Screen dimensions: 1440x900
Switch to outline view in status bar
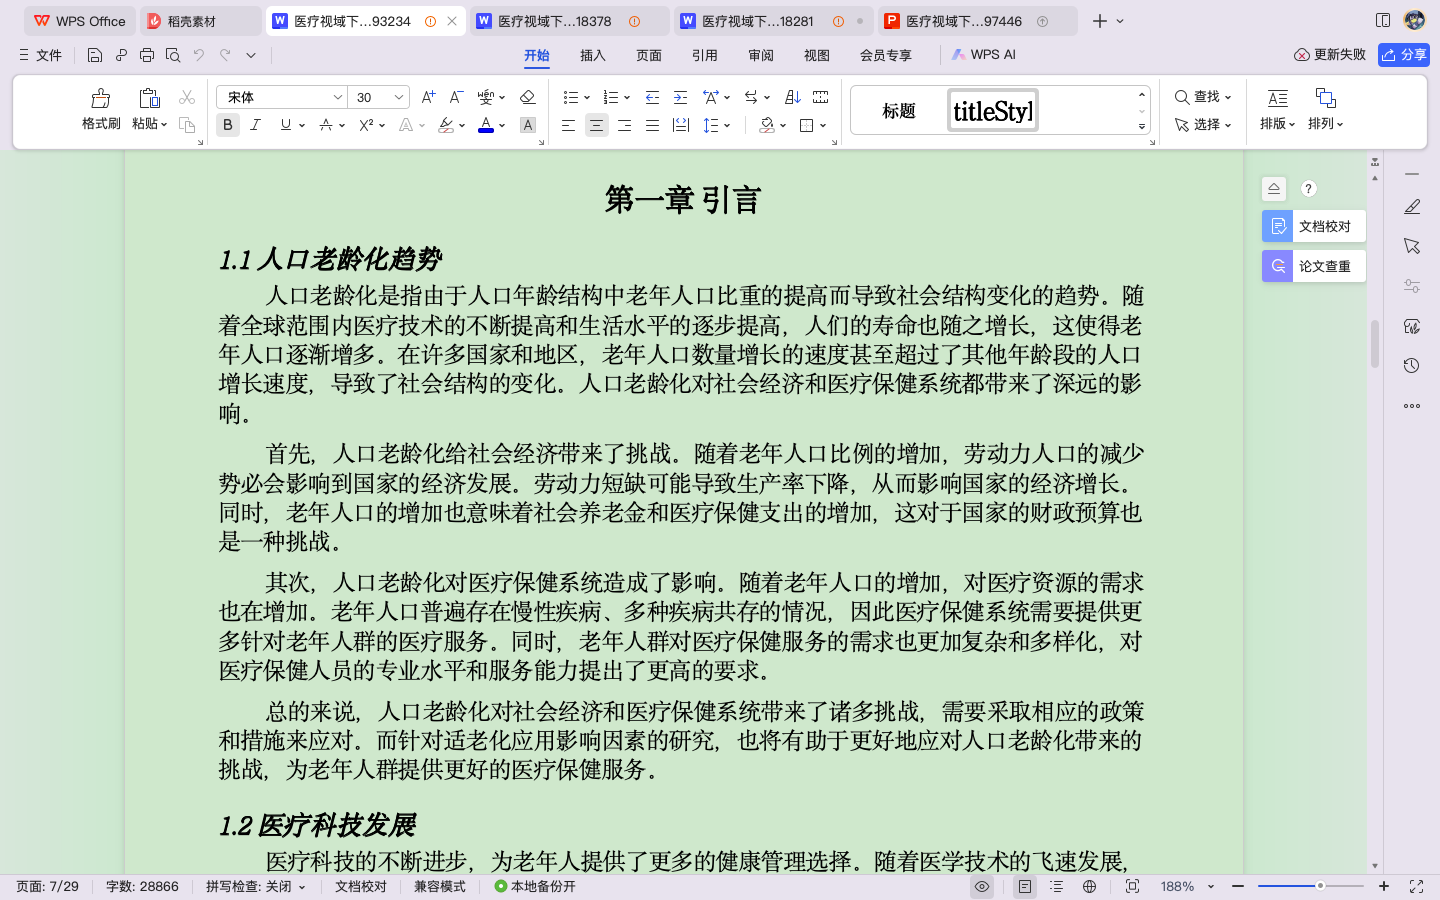(x=1057, y=886)
